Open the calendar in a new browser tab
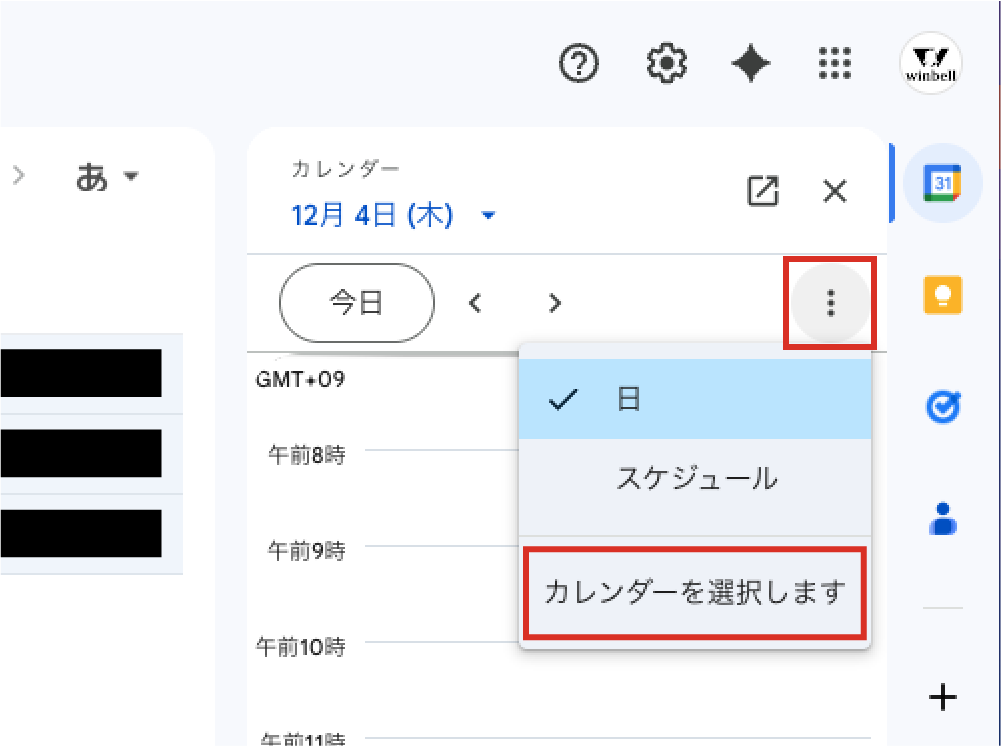Viewport: 1001px width, 746px height. (x=763, y=190)
